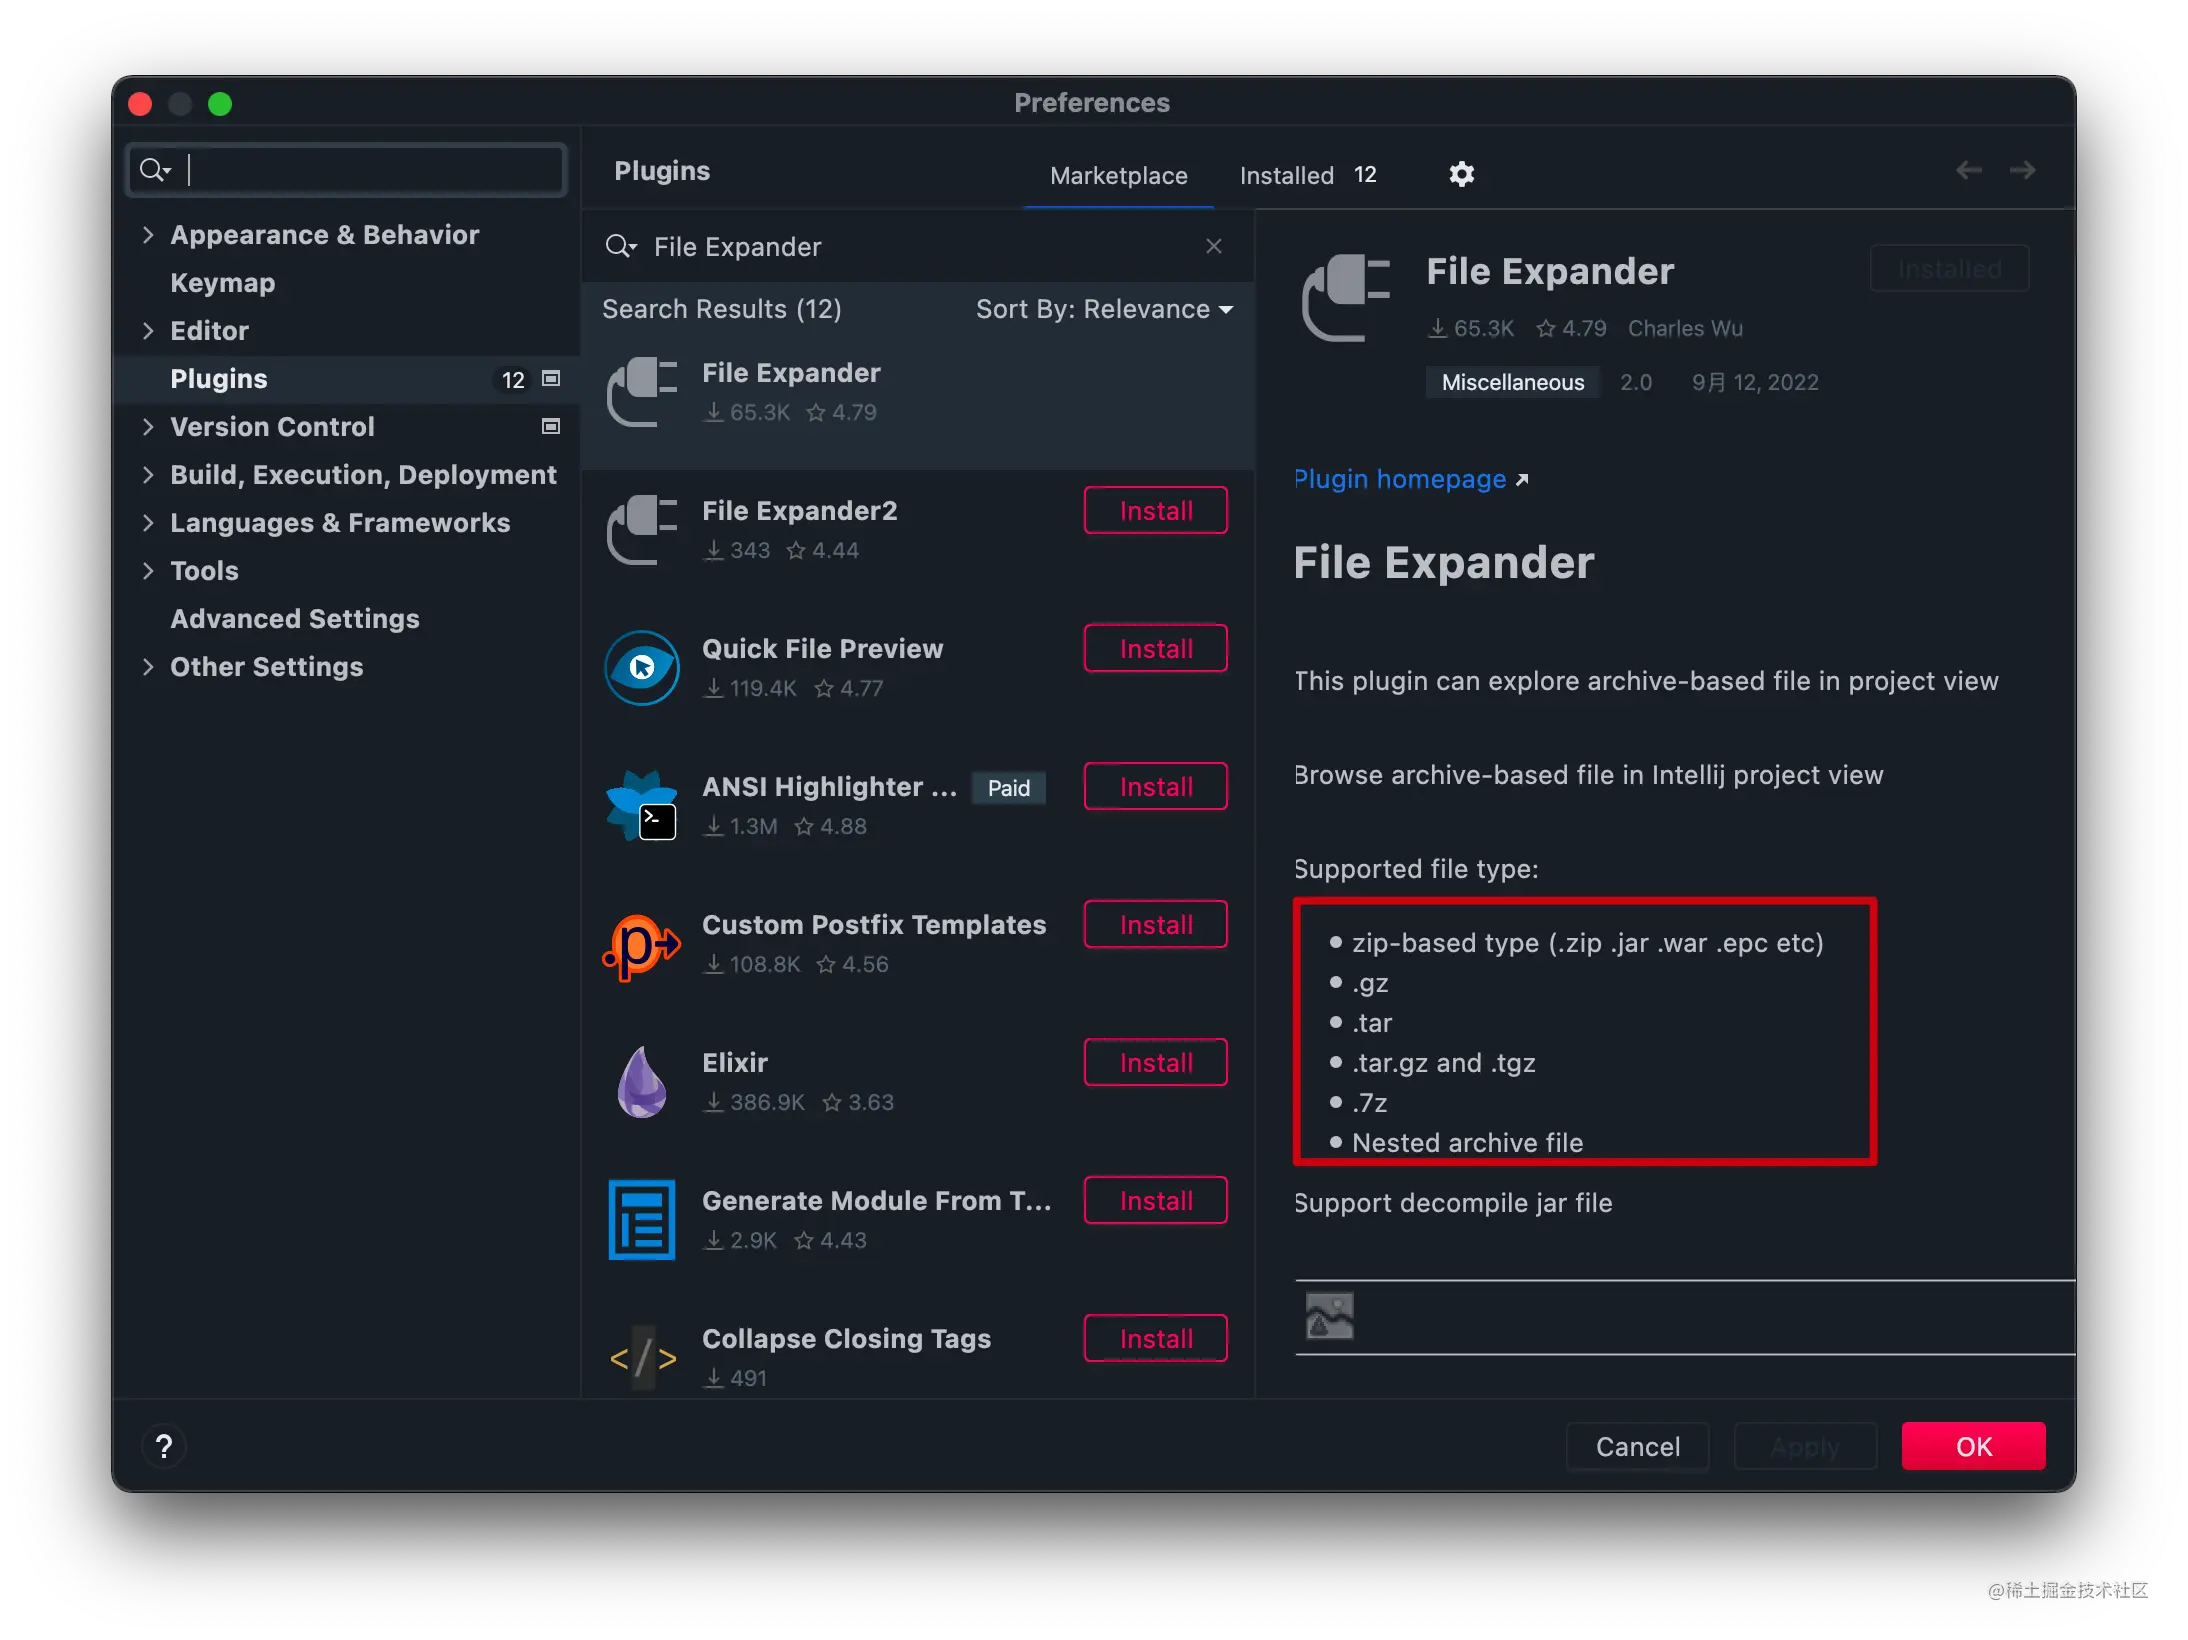Install the Quick File Preview plugin
The height and width of the screenshot is (1640, 2188).
point(1155,649)
